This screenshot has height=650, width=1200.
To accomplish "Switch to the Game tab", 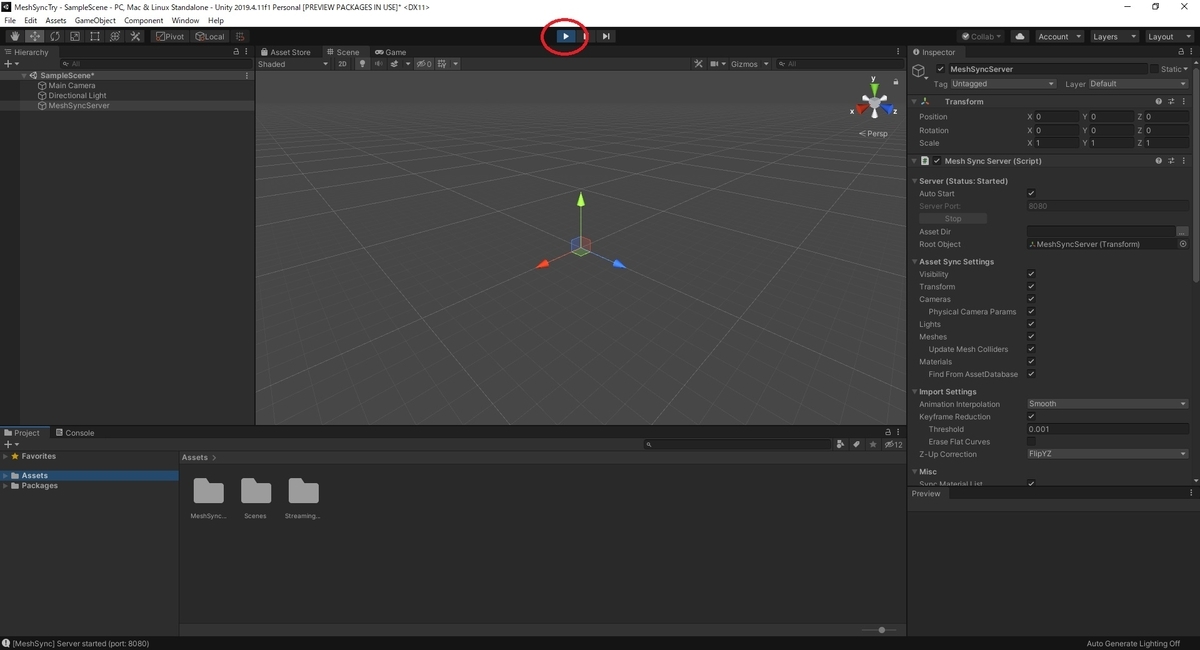I will coord(391,52).
